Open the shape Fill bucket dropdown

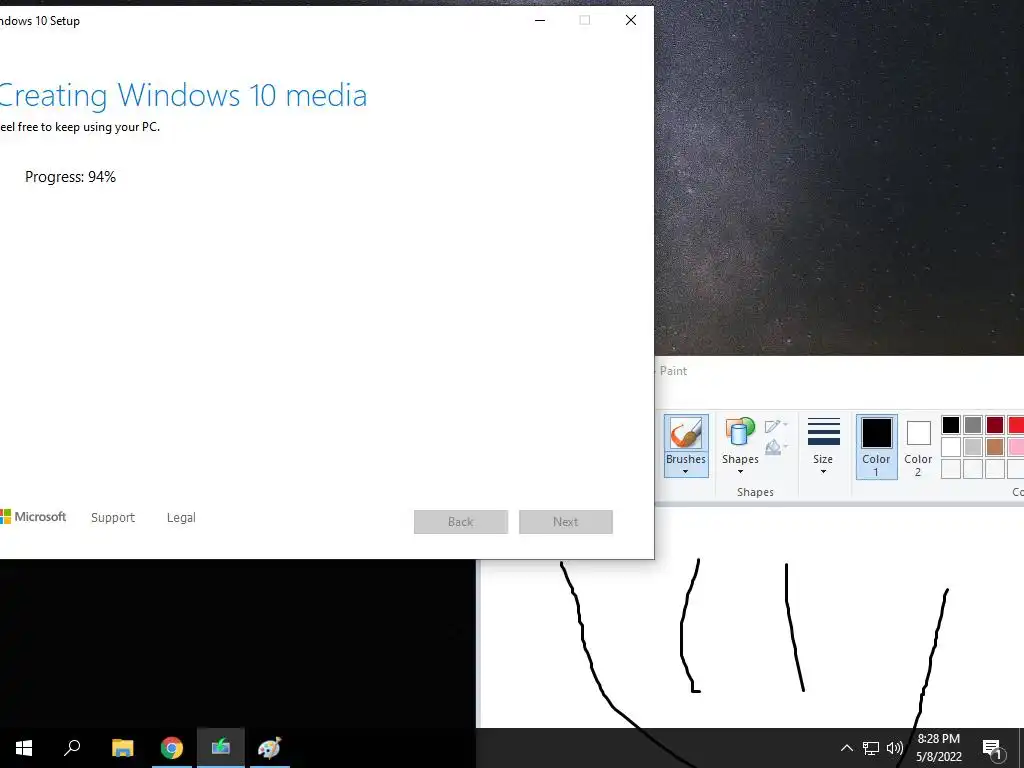point(776,447)
